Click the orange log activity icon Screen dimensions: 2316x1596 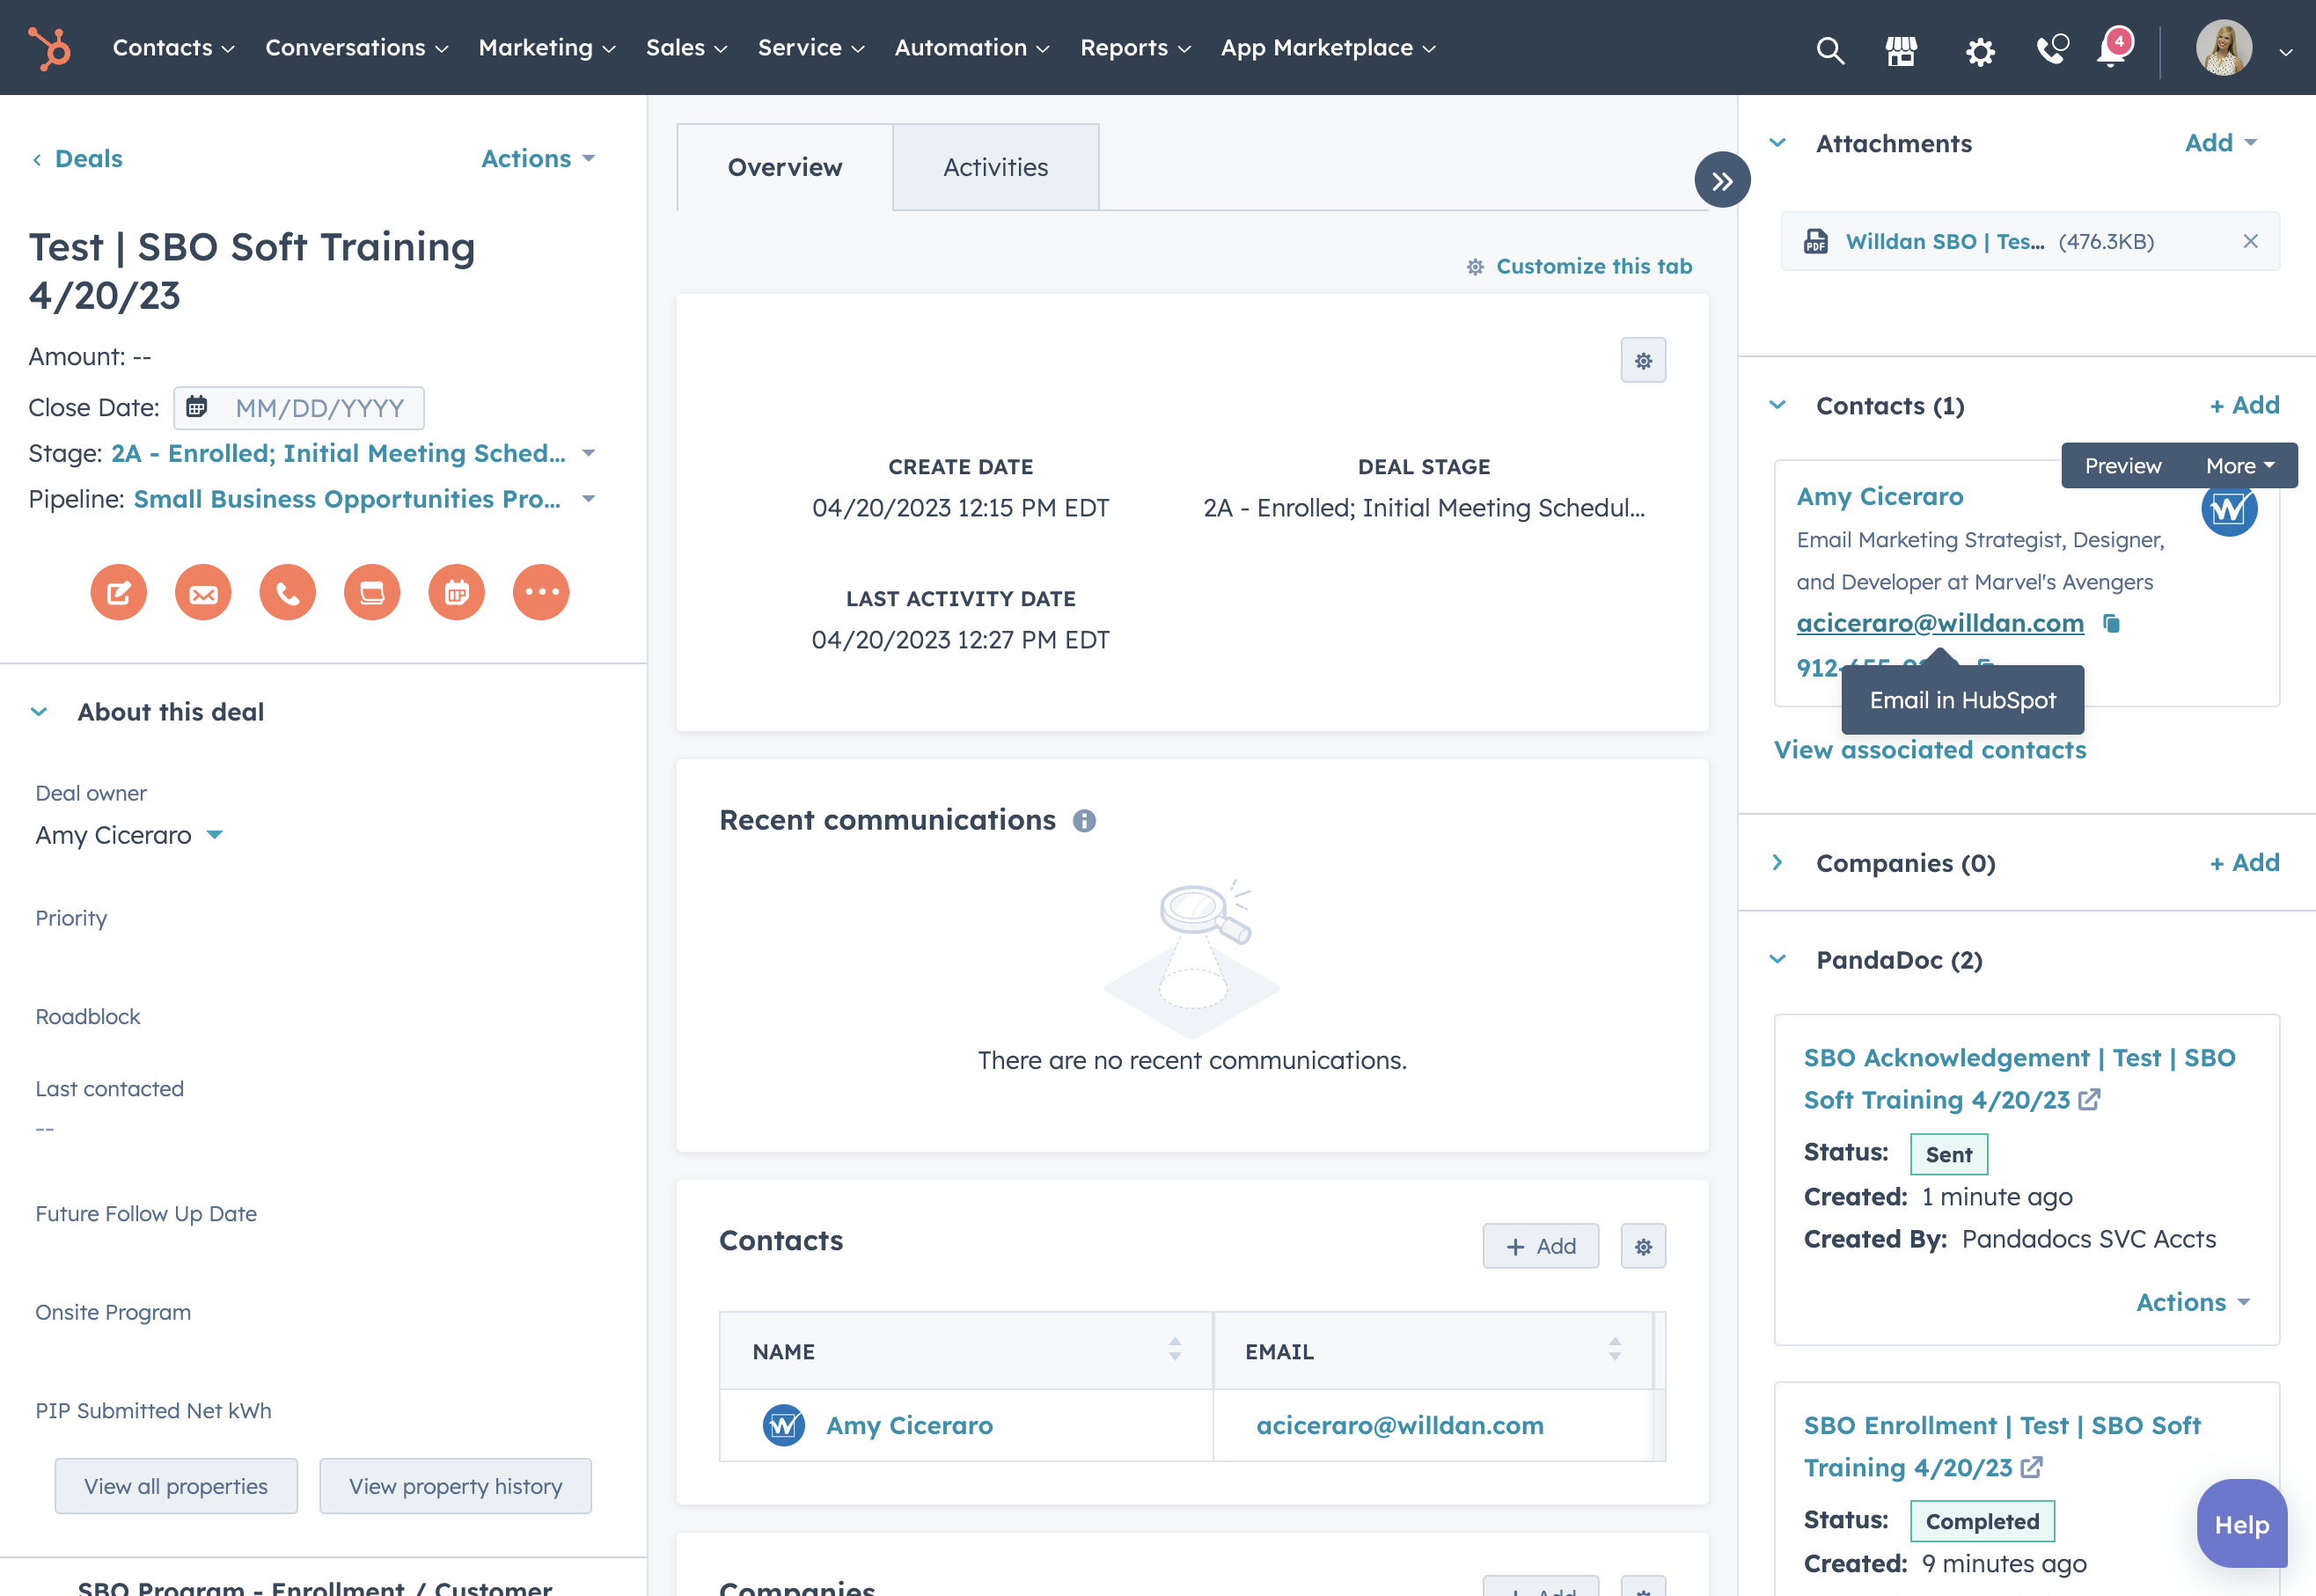click(372, 592)
